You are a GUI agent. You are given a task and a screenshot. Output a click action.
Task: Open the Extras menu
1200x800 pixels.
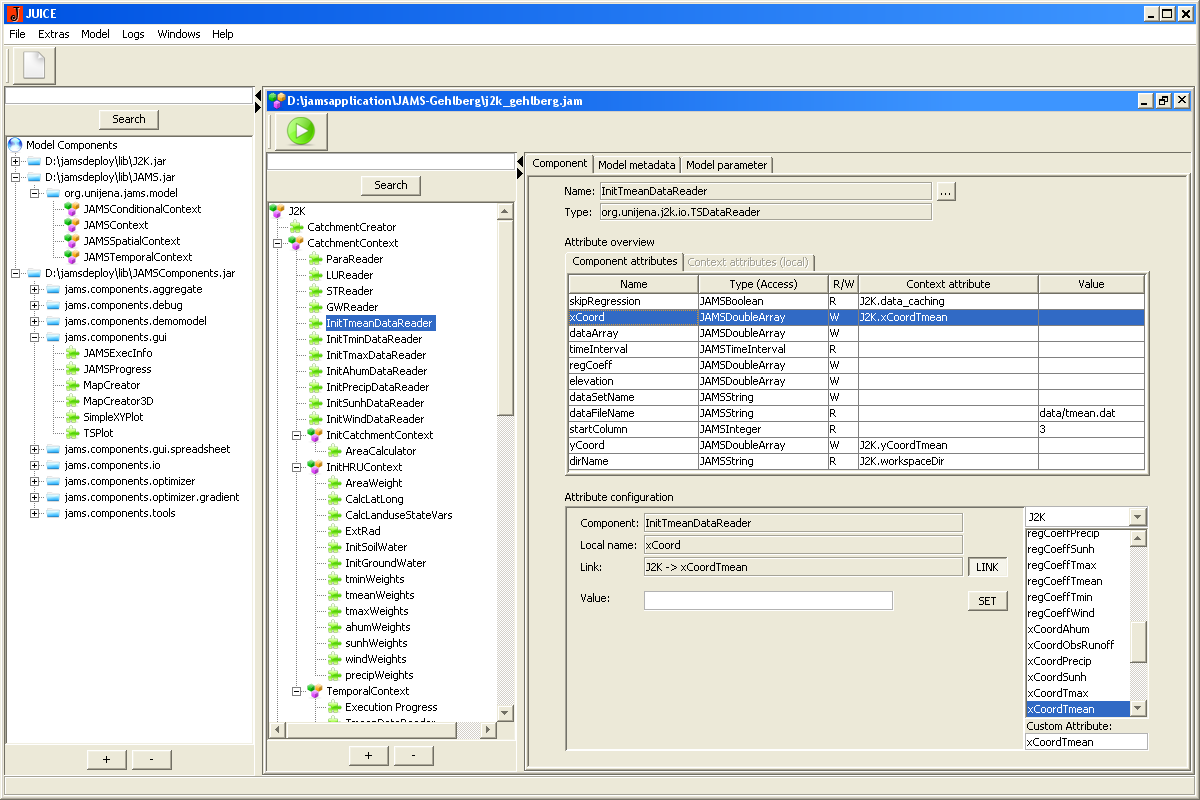(54, 34)
